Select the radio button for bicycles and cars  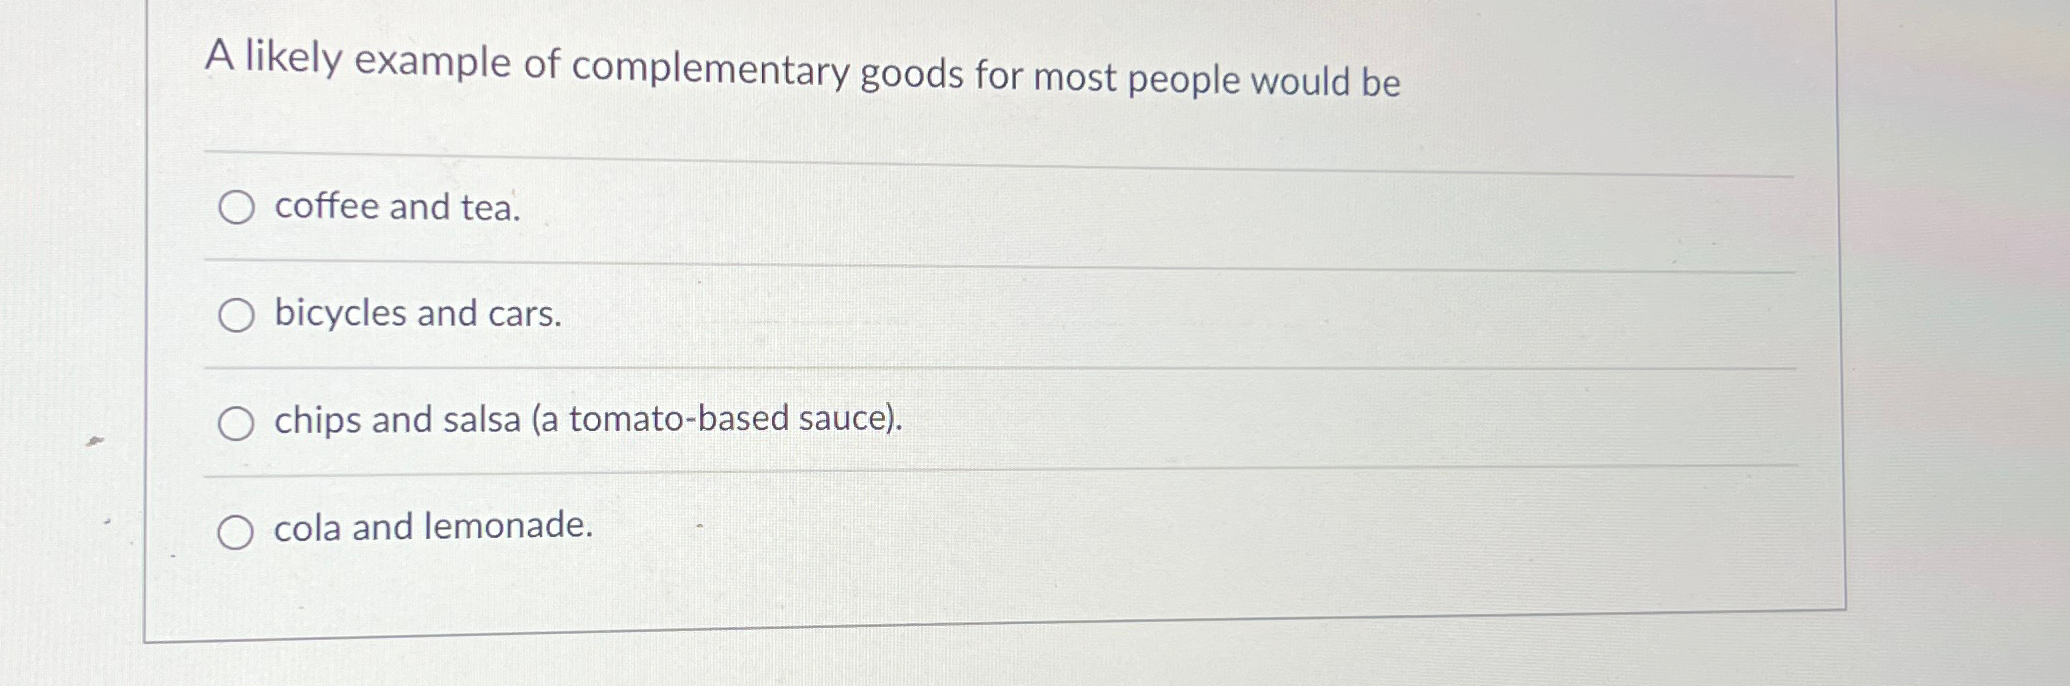click(x=237, y=316)
